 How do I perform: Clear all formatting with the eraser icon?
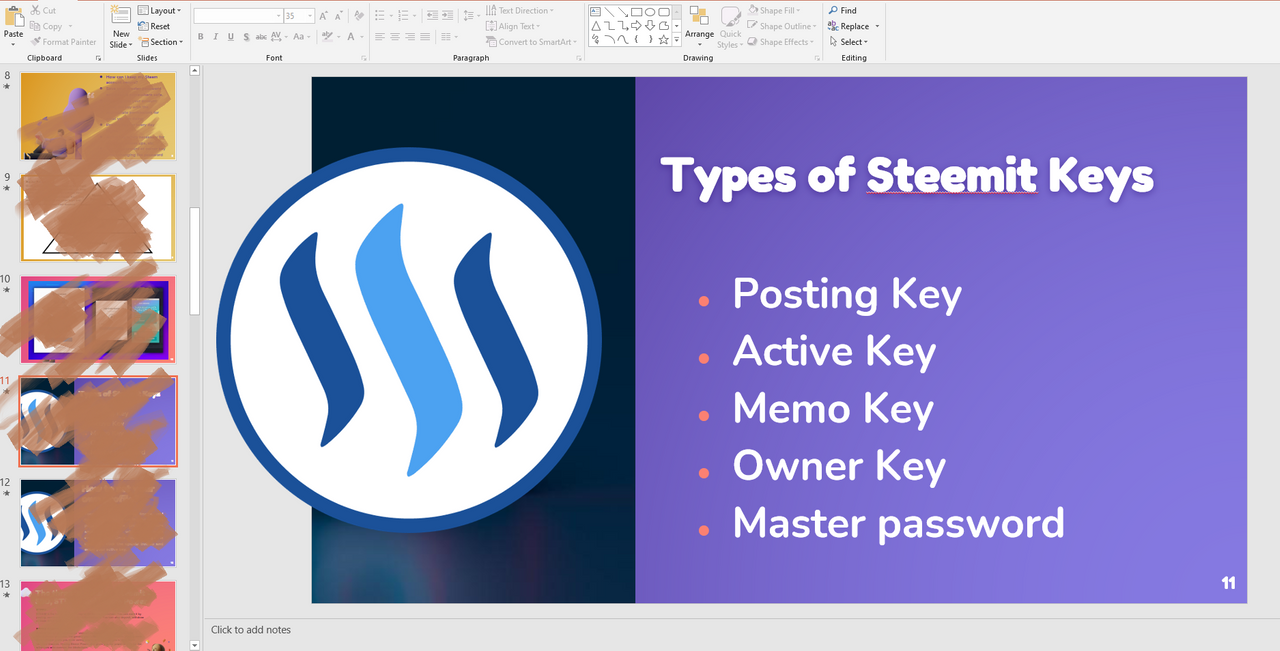pos(359,16)
